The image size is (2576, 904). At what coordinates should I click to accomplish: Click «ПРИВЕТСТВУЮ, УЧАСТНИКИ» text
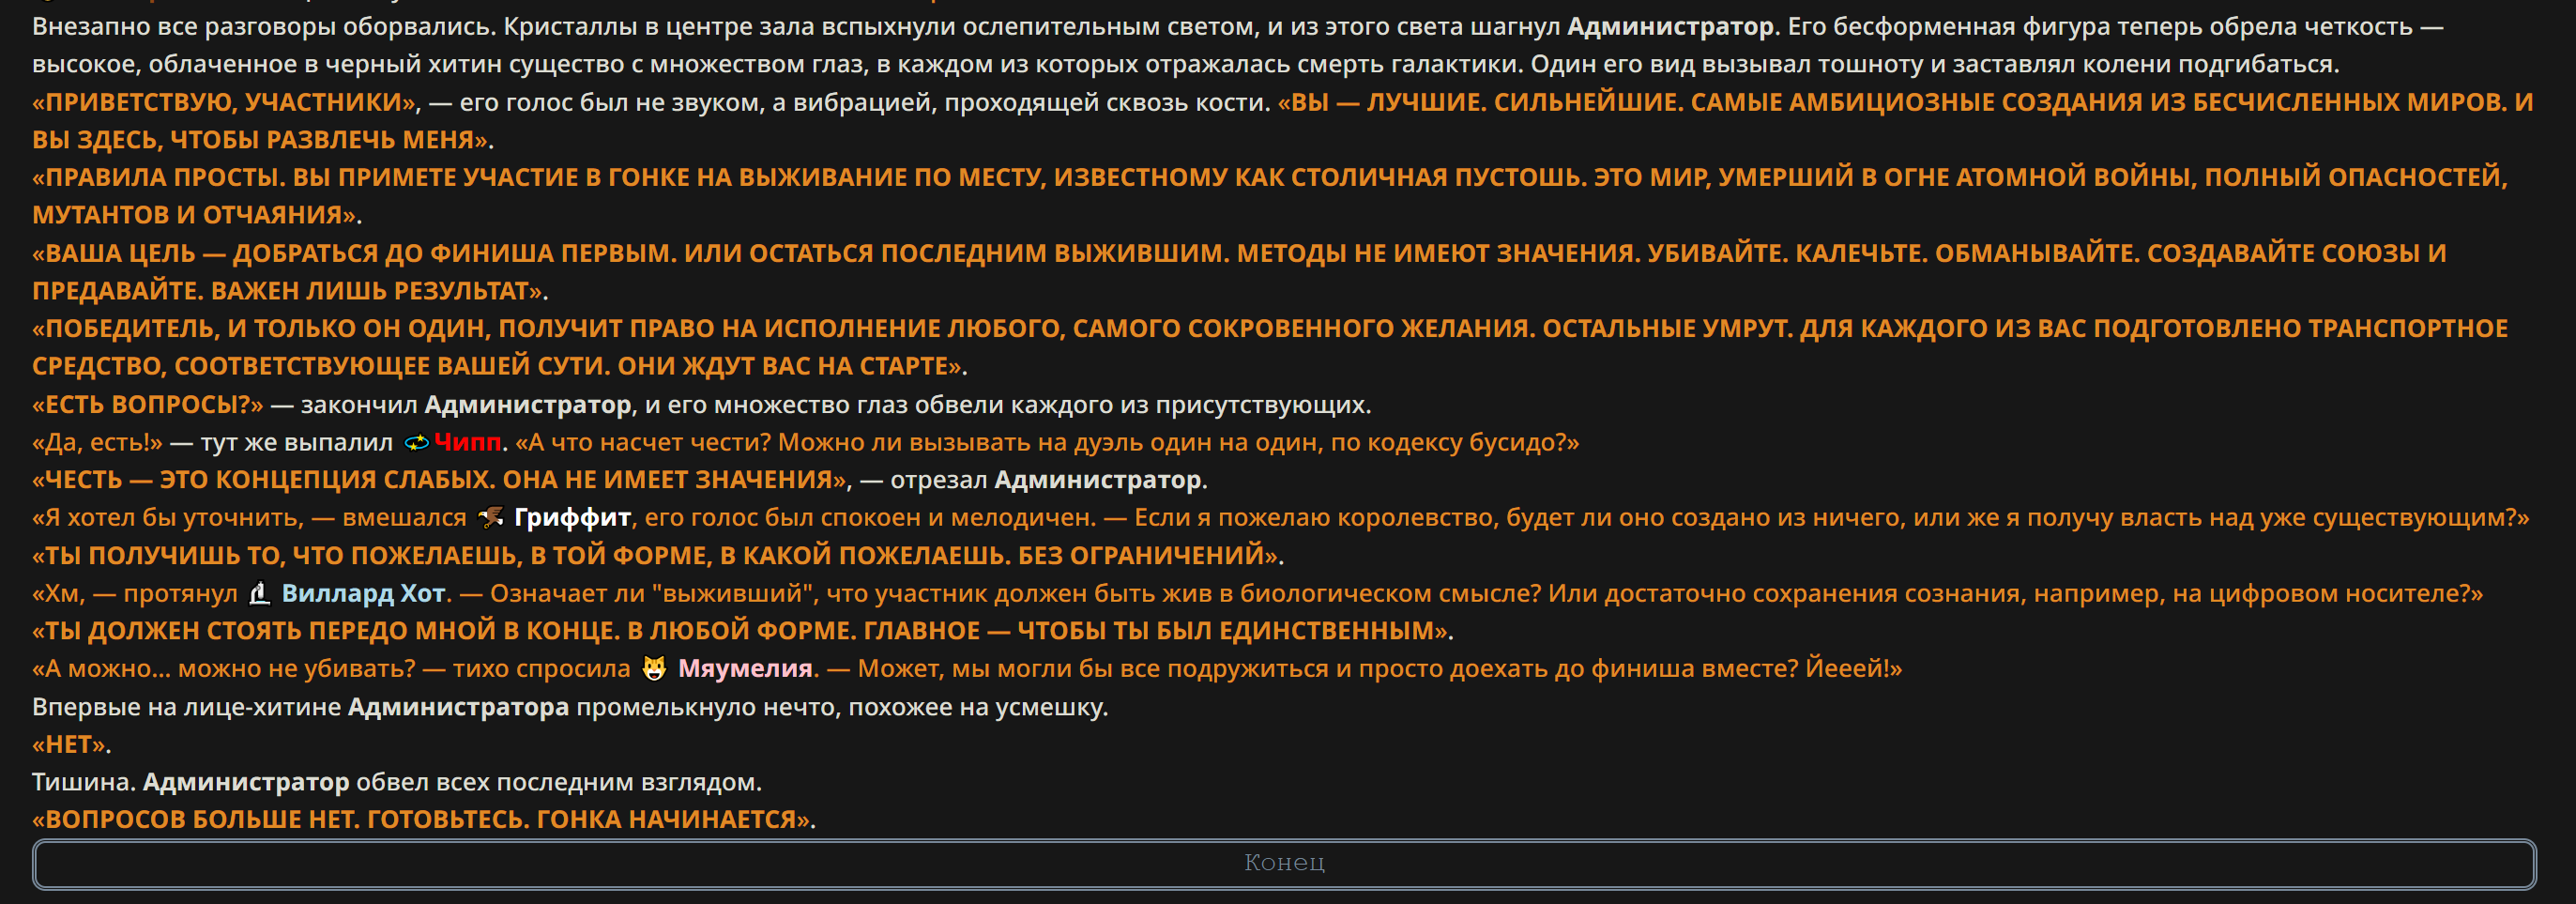224,102
